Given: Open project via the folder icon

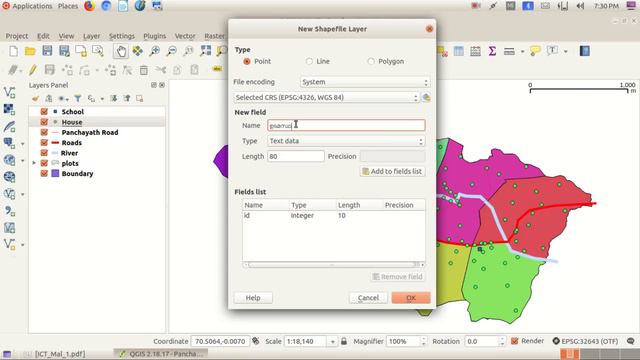Looking at the screenshot, I should (x=30, y=51).
